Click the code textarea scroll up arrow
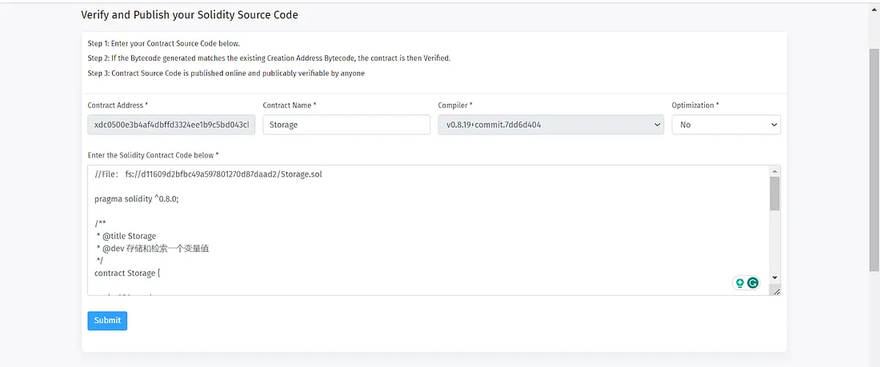 coord(774,171)
